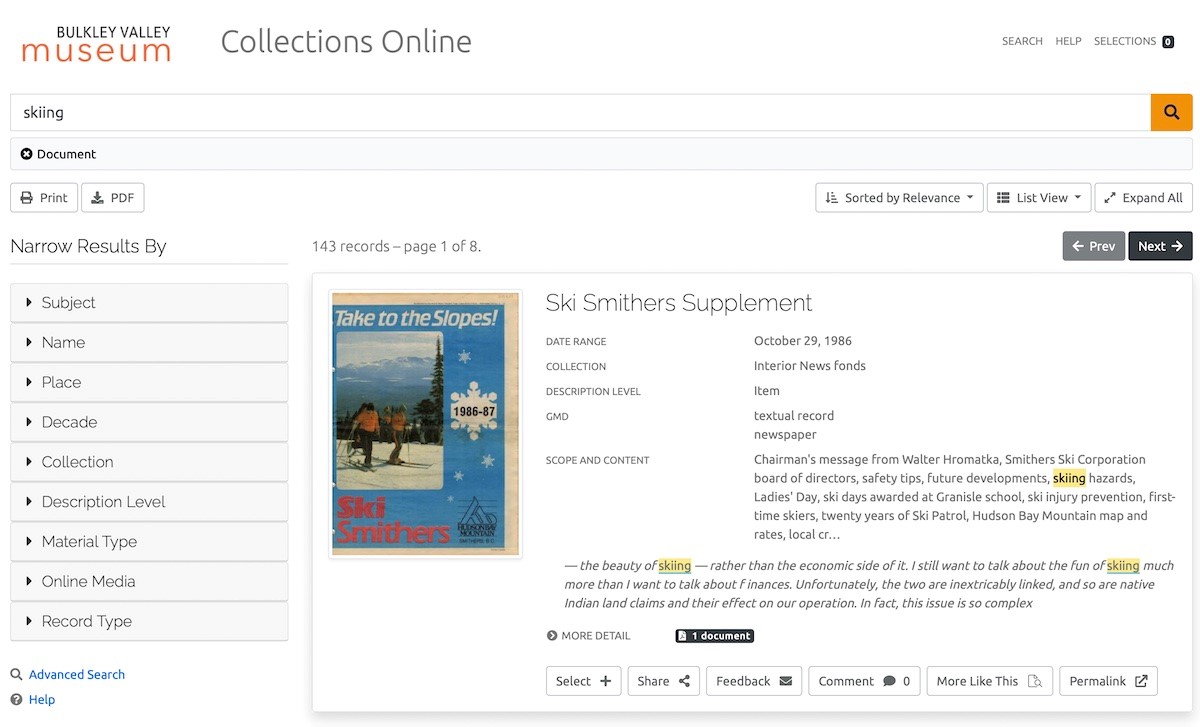Click the Expand All button
Screen dimensions: 1200x727
point(1143,198)
